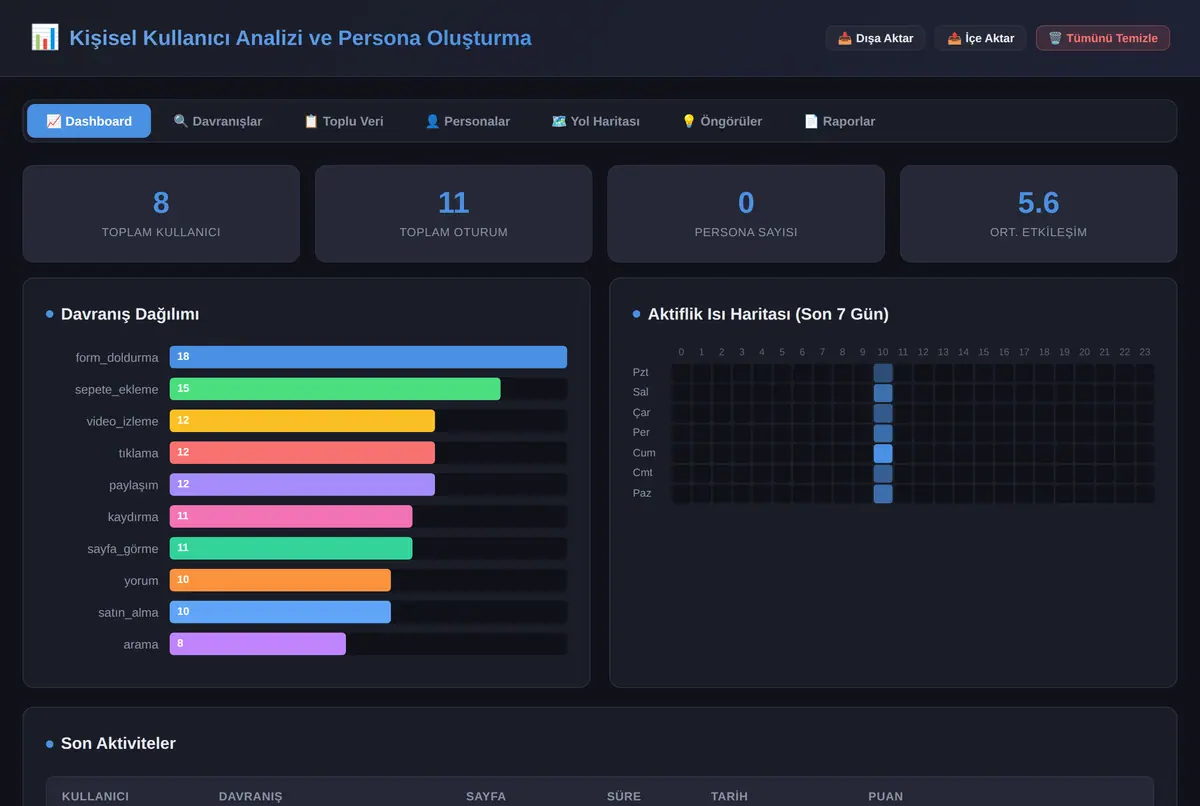
Task: Click the Çar hour 10 heatmap cell
Action: [883, 413]
